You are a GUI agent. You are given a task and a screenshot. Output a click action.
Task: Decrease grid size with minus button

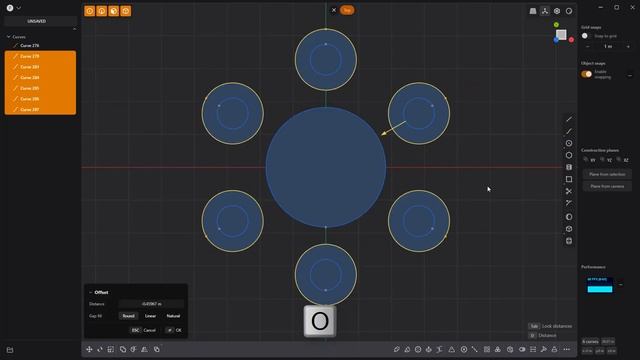(588, 47)
